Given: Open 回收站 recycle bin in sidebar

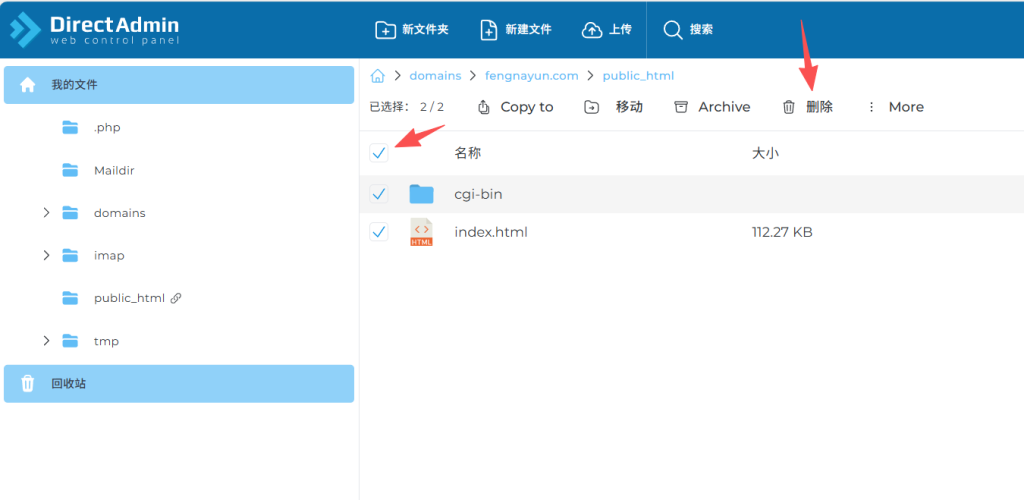Looking at the screenshot, I should click(x=68, y=383).
